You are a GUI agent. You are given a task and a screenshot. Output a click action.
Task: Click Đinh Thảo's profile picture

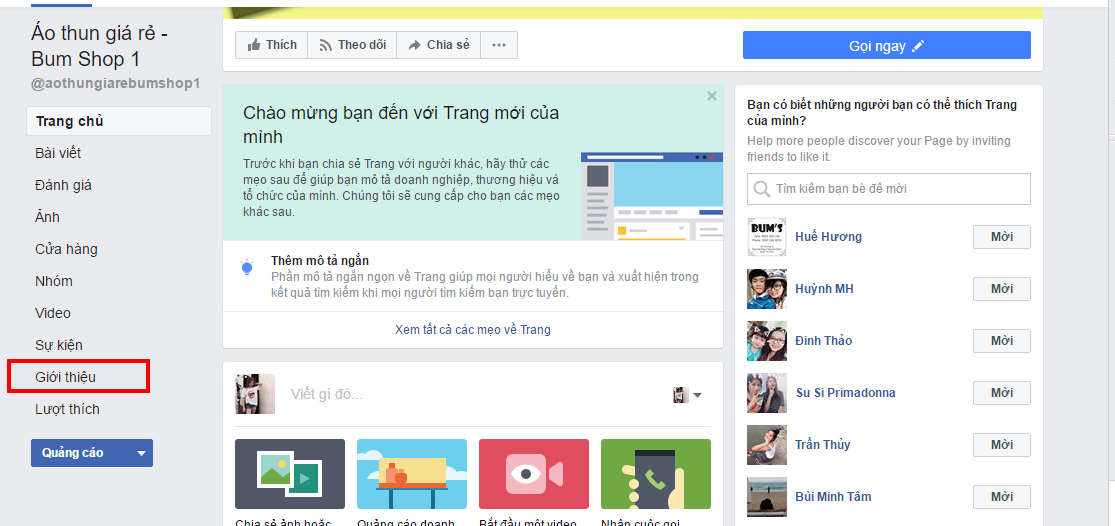click(x=767, y=340)
